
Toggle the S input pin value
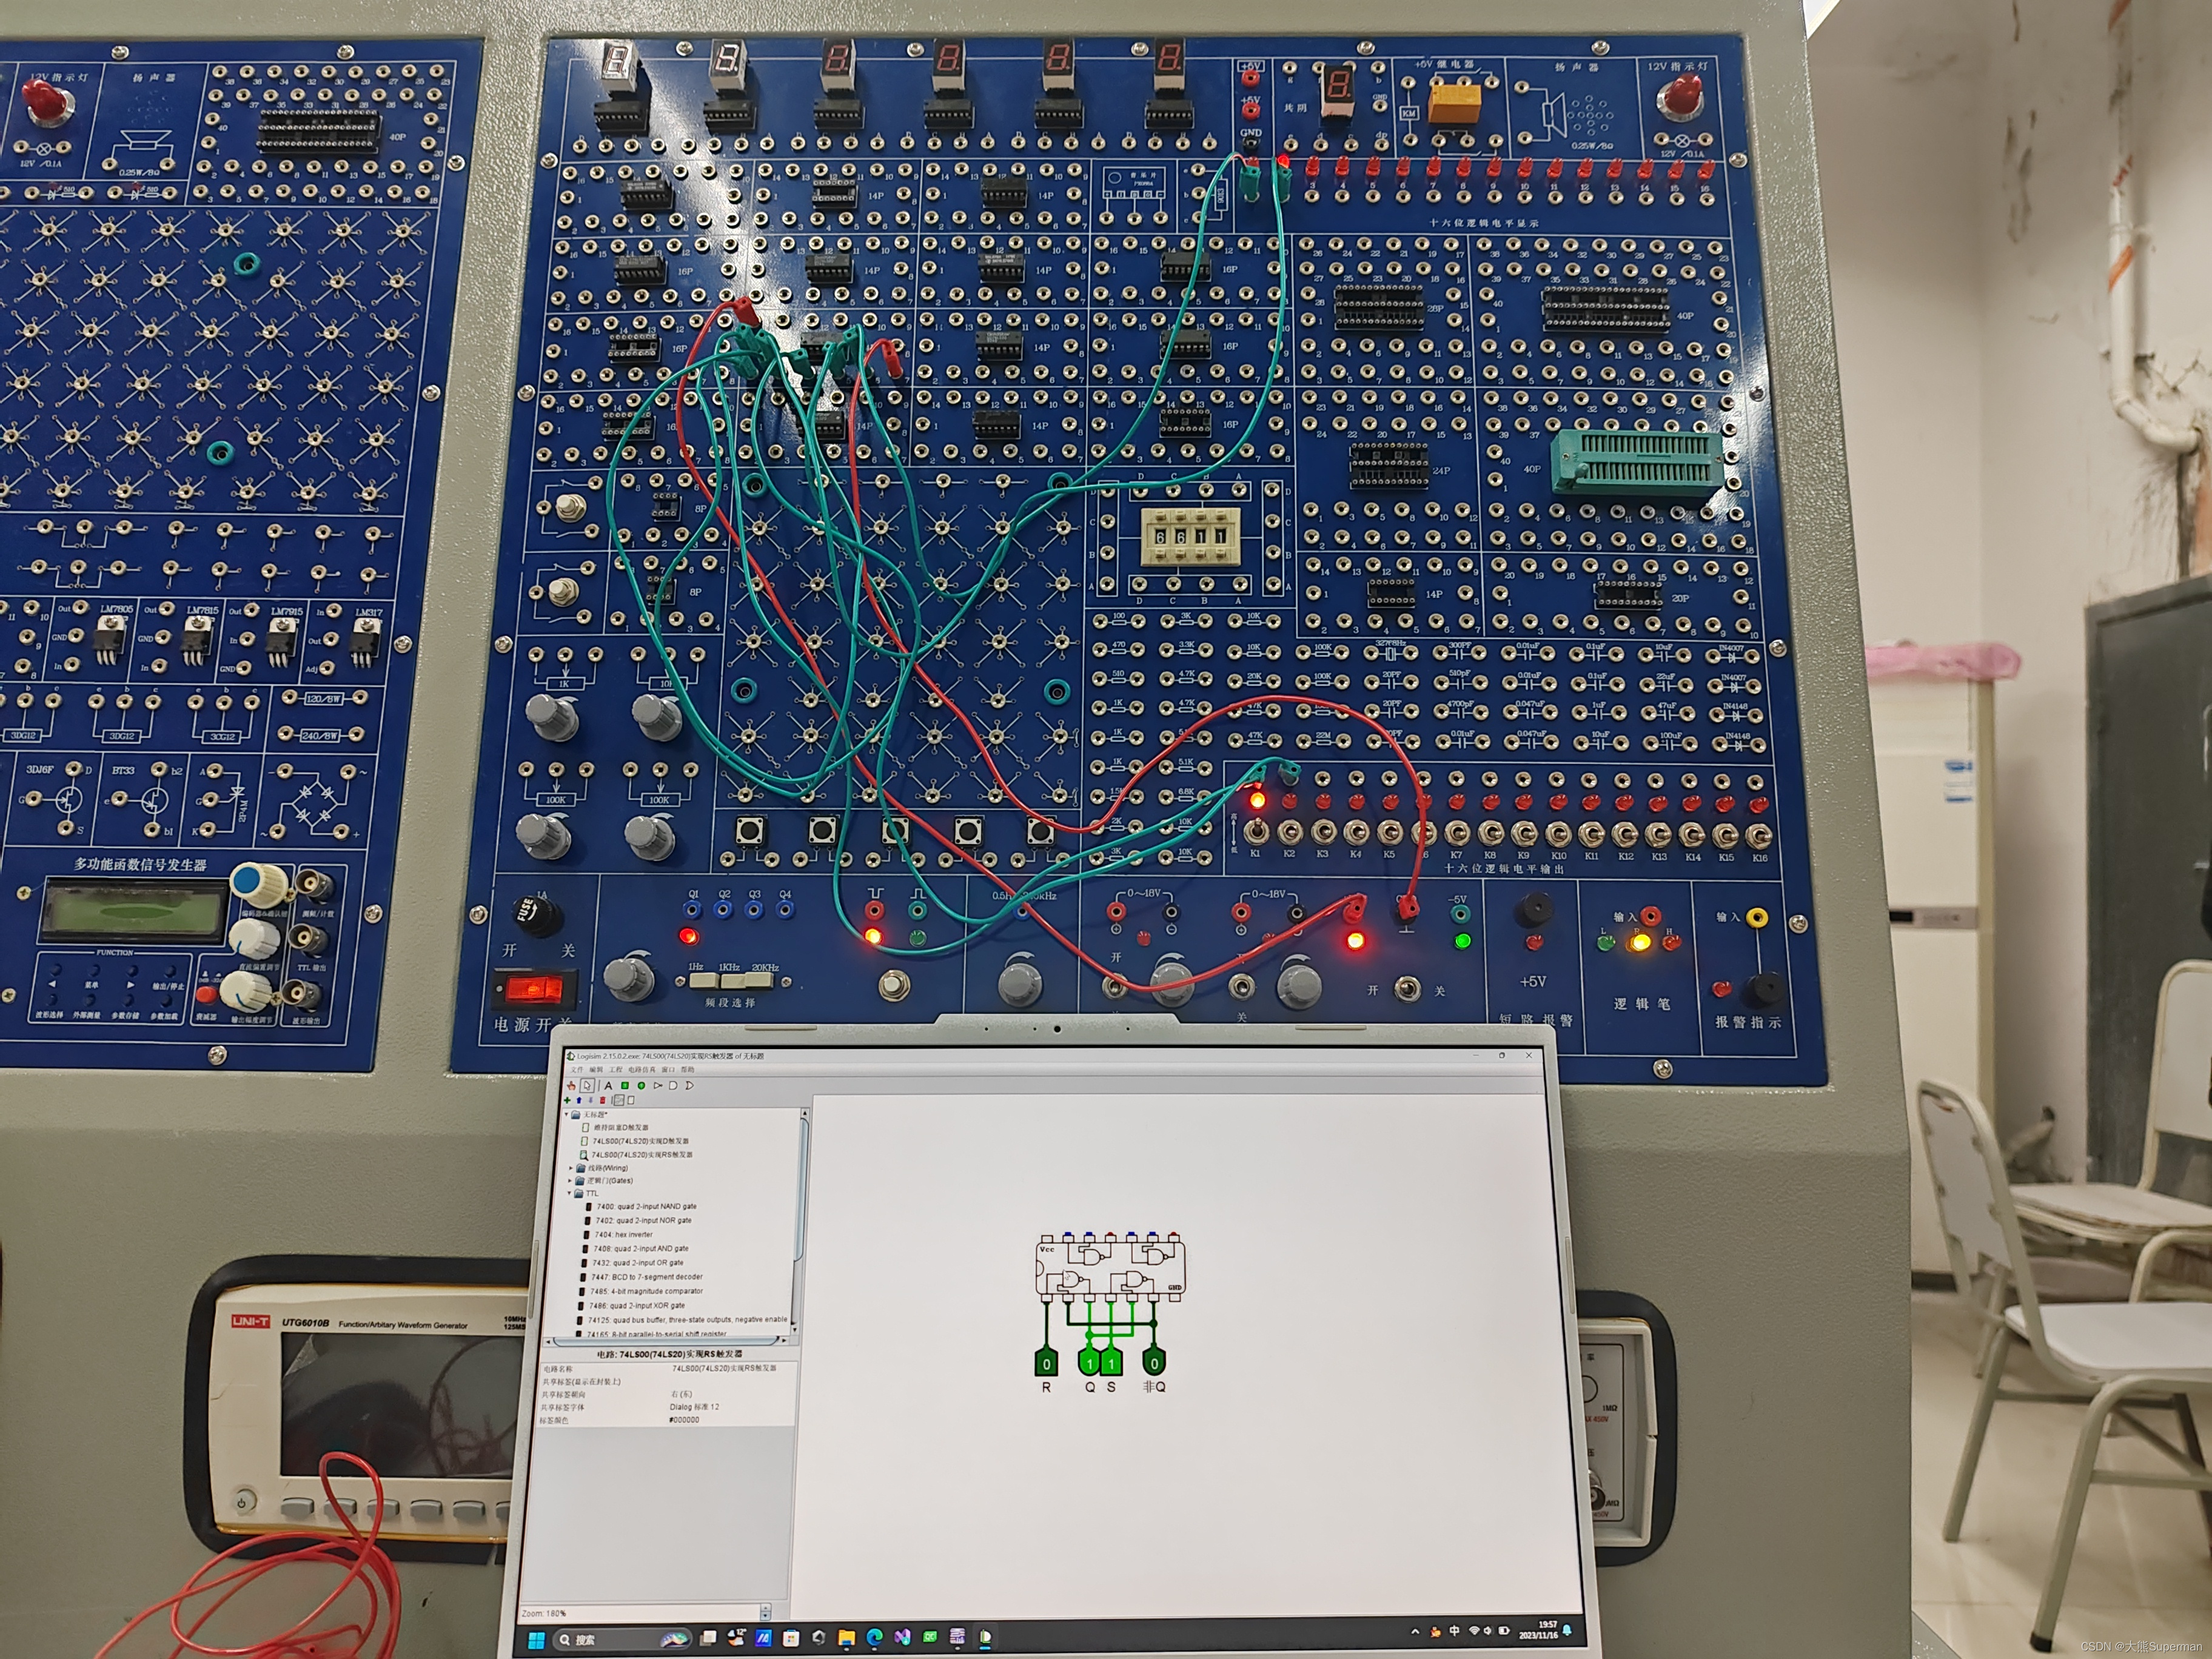[x=1111, y=1363]
